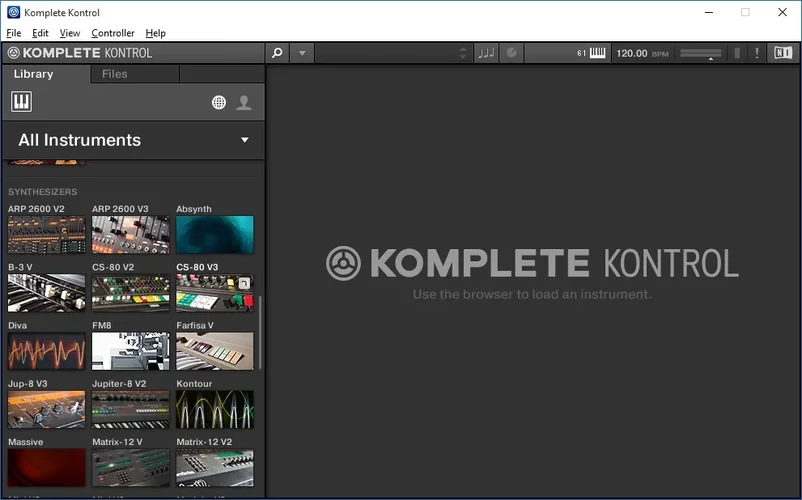Close the Komplete Kontrol window
This screenshot has width=802, height=500.
[x=782, y=12]
